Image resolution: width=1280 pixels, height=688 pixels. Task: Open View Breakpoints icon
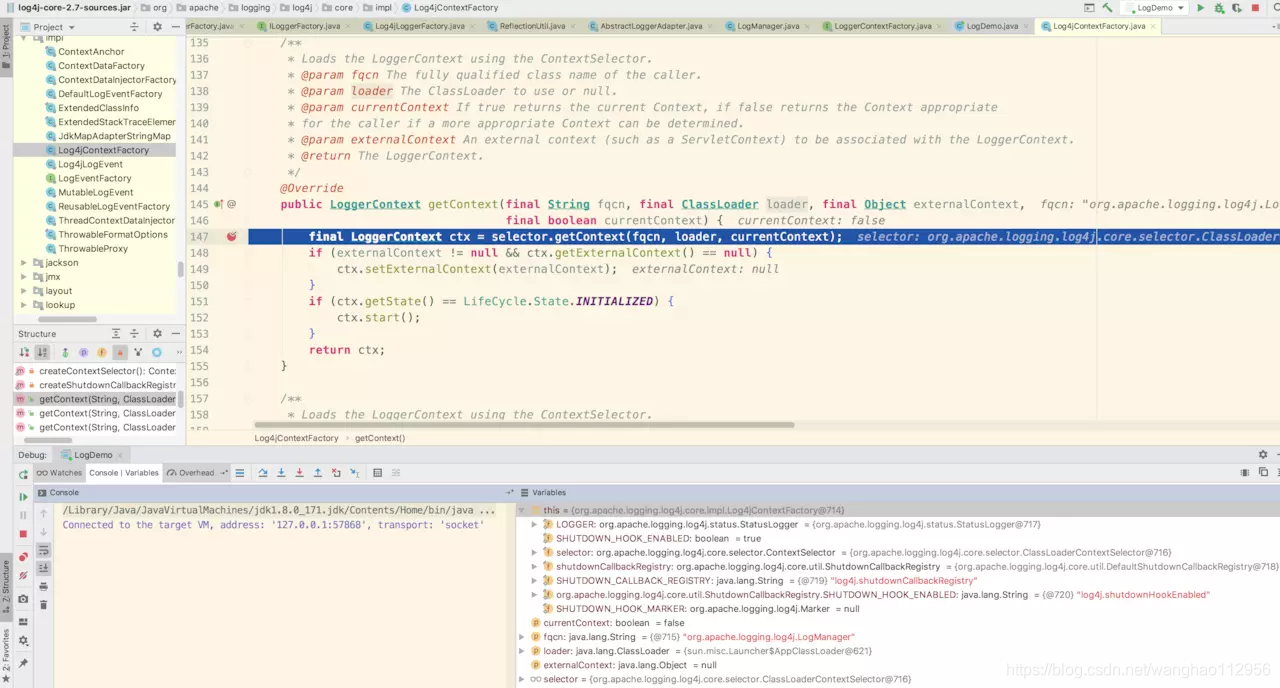[x=23, y=557]
